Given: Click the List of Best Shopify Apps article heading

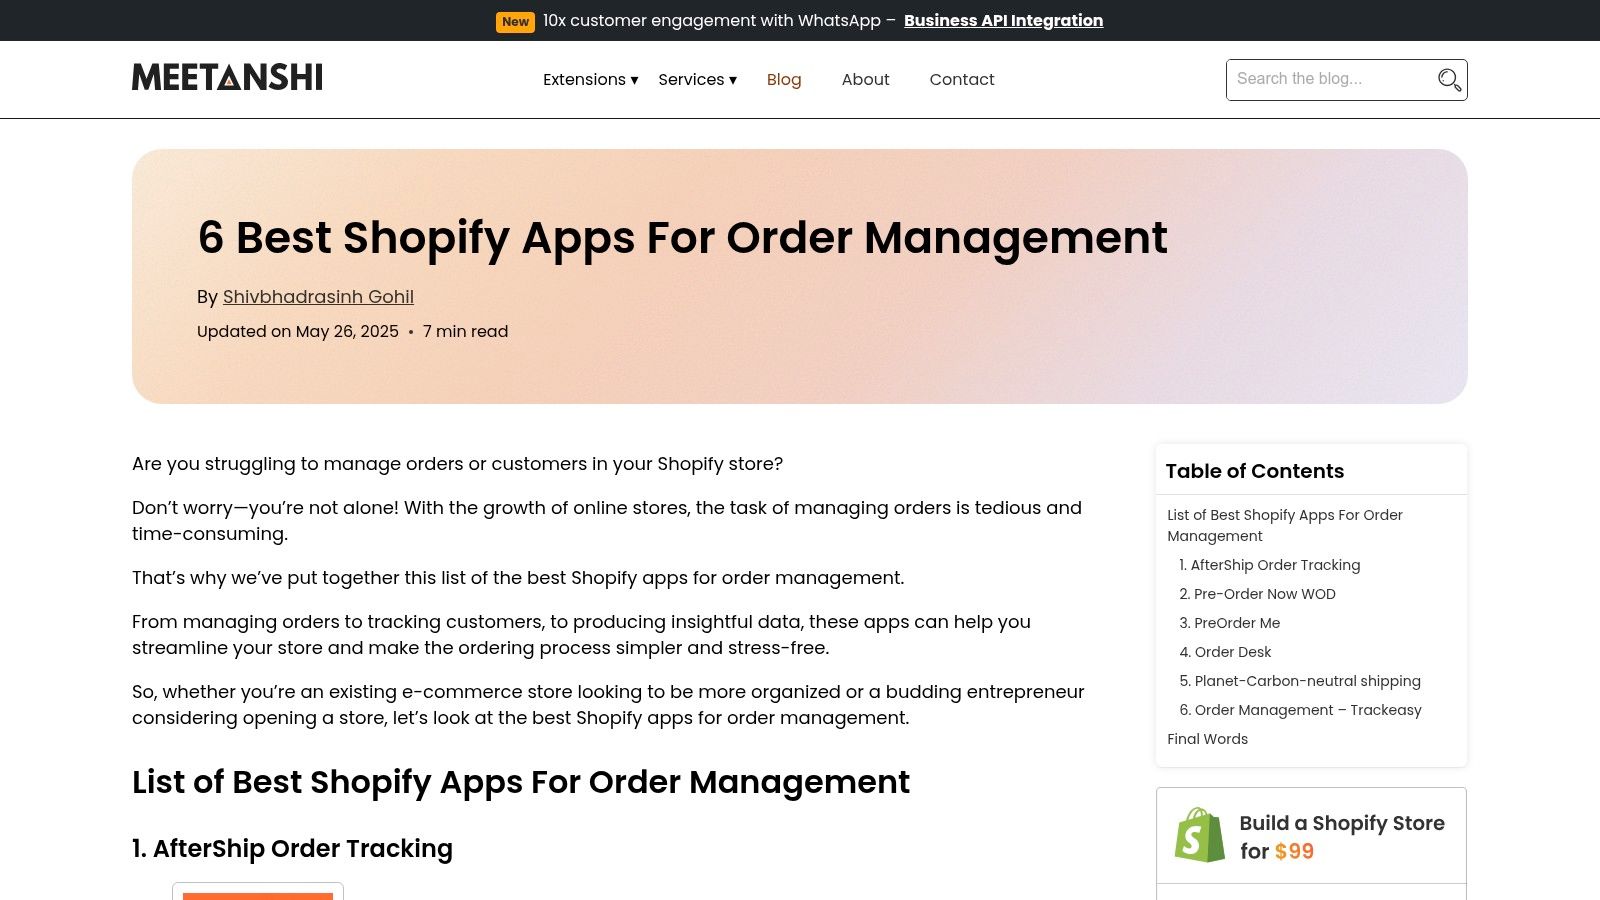Looking at the screenshot, I should (x=521, y=782).
